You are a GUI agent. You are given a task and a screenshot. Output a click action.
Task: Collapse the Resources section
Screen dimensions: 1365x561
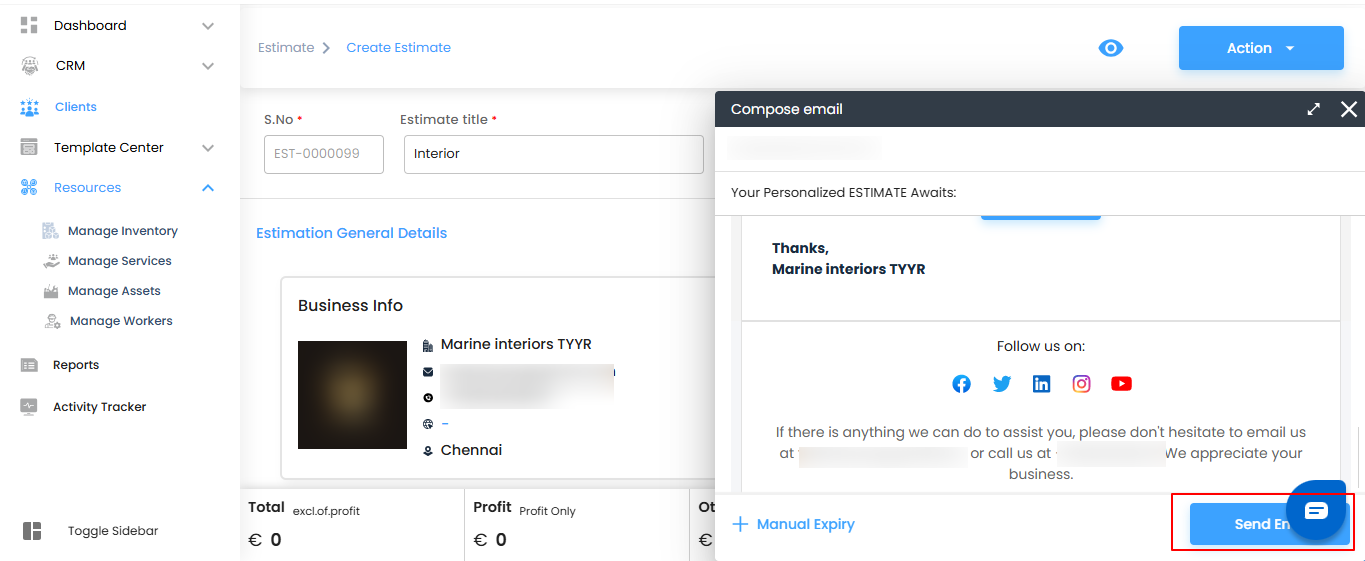click(x=208, y=188)
